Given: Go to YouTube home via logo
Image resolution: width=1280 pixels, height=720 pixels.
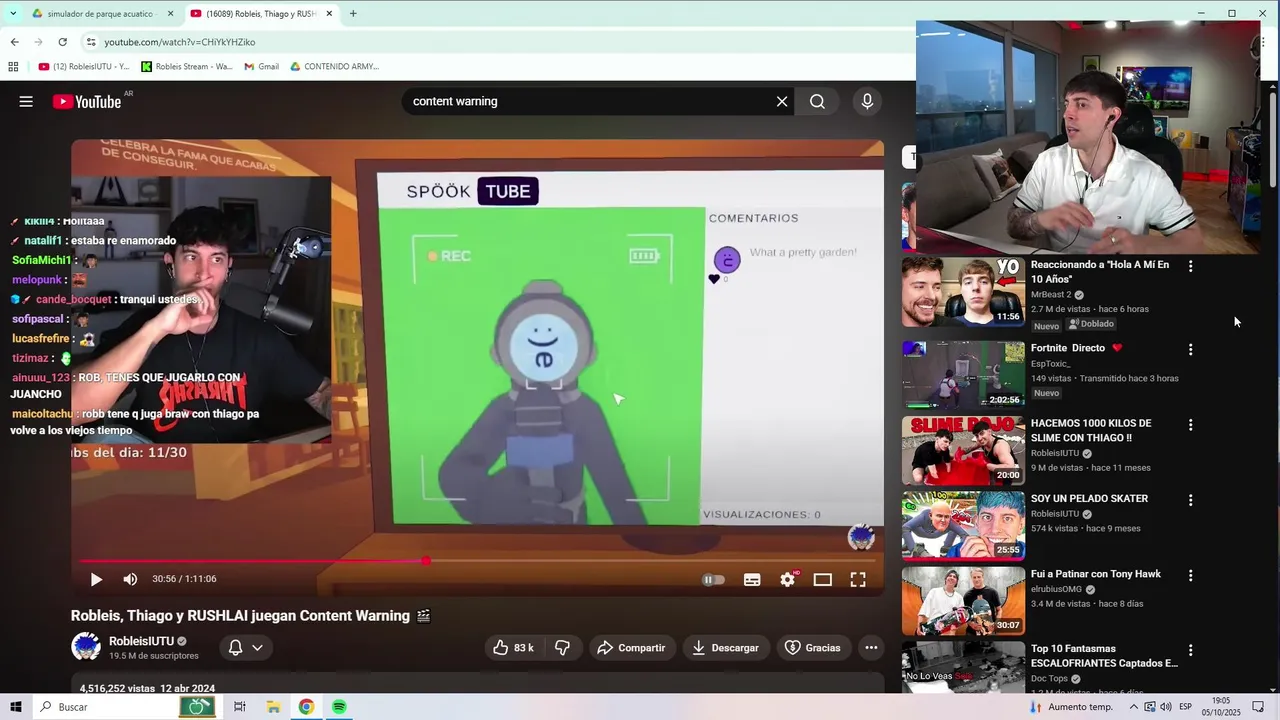Looking at the screenshot, I should pyautogui.click(x=87, y=101).
